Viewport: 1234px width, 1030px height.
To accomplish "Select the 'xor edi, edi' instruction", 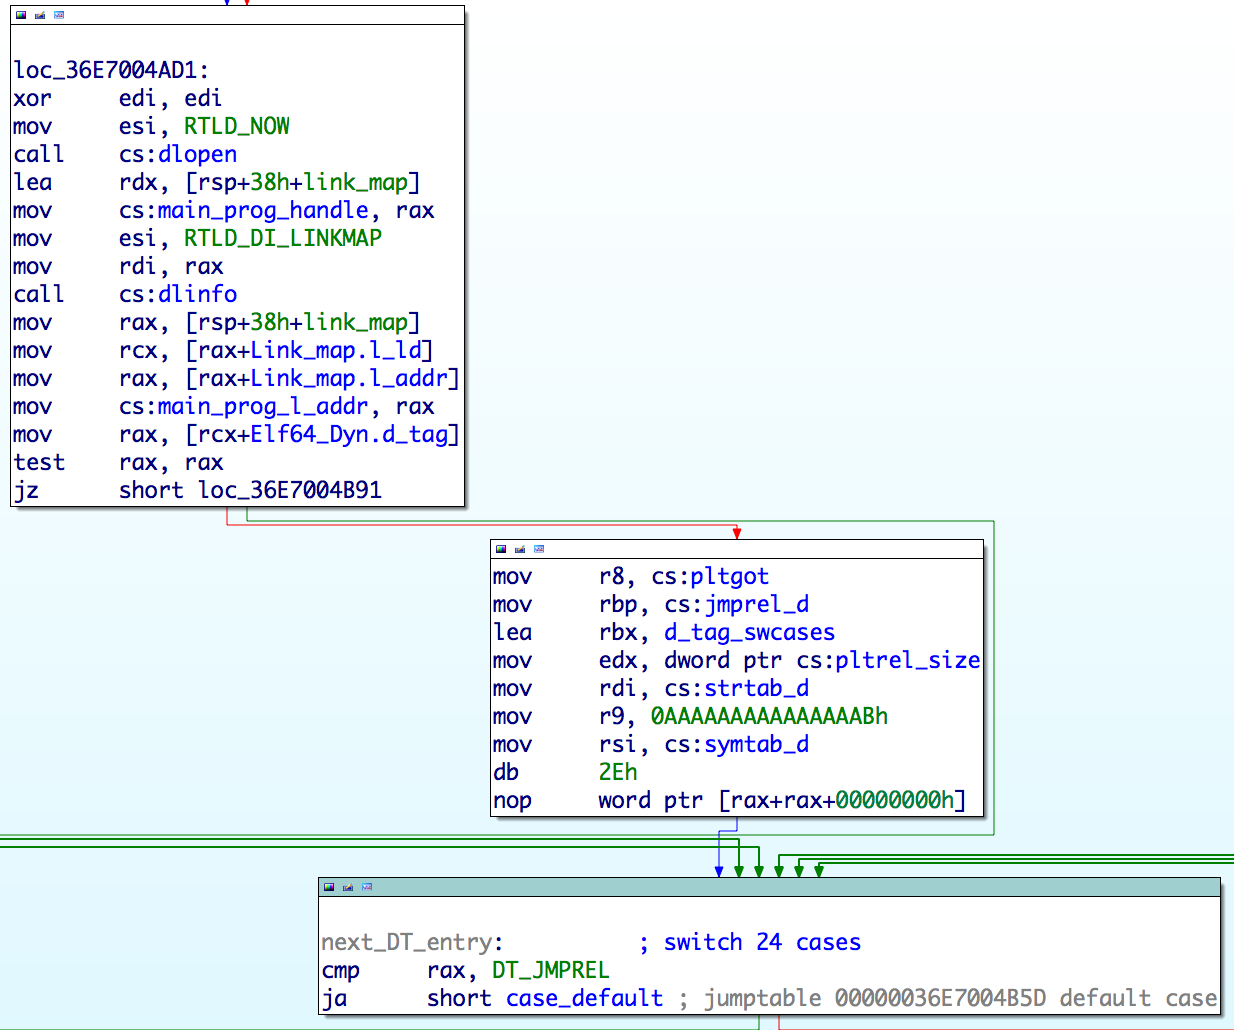I will click(118, 98).
